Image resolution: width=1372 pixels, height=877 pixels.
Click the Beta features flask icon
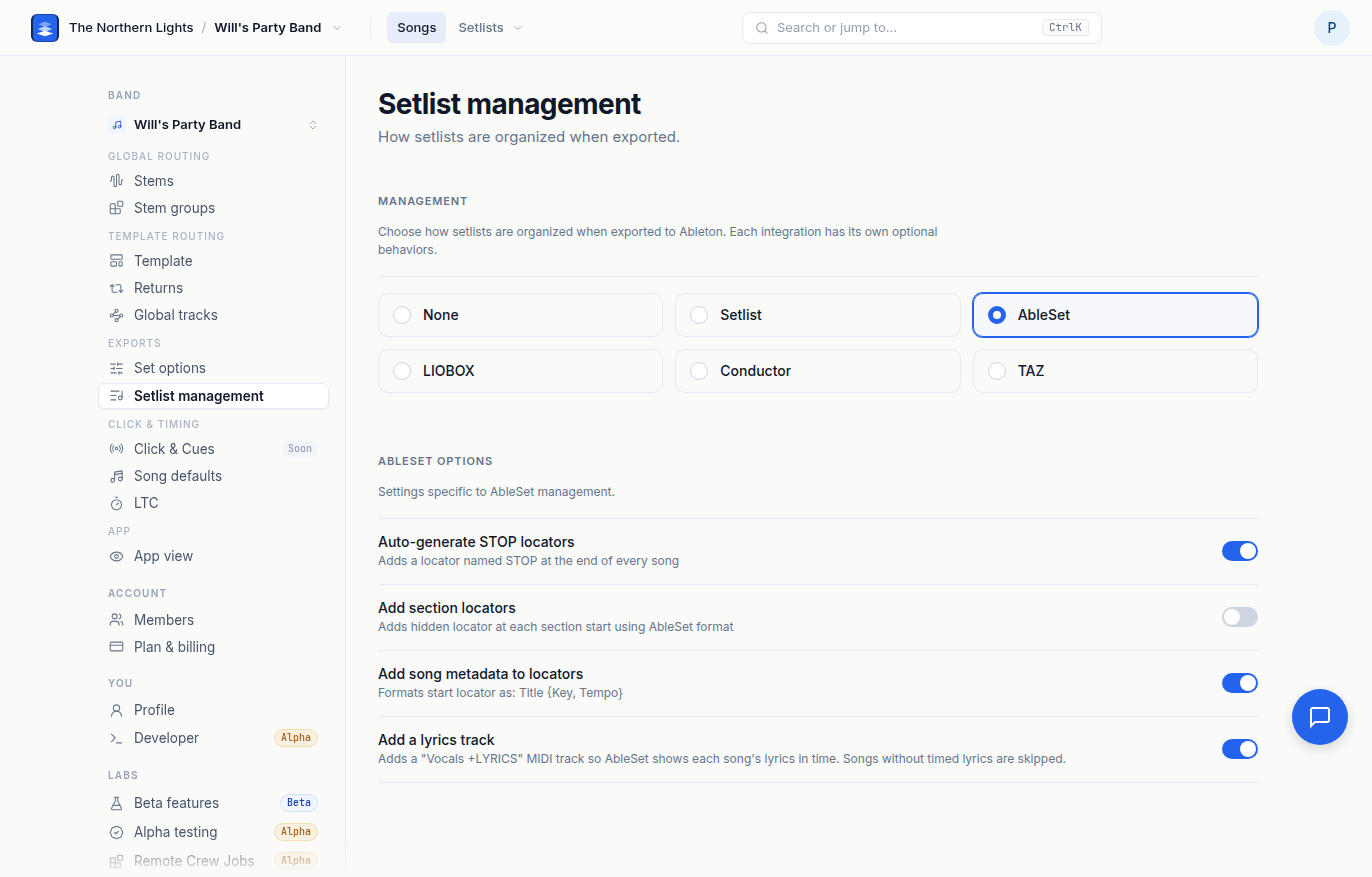(x=116, y=803)
